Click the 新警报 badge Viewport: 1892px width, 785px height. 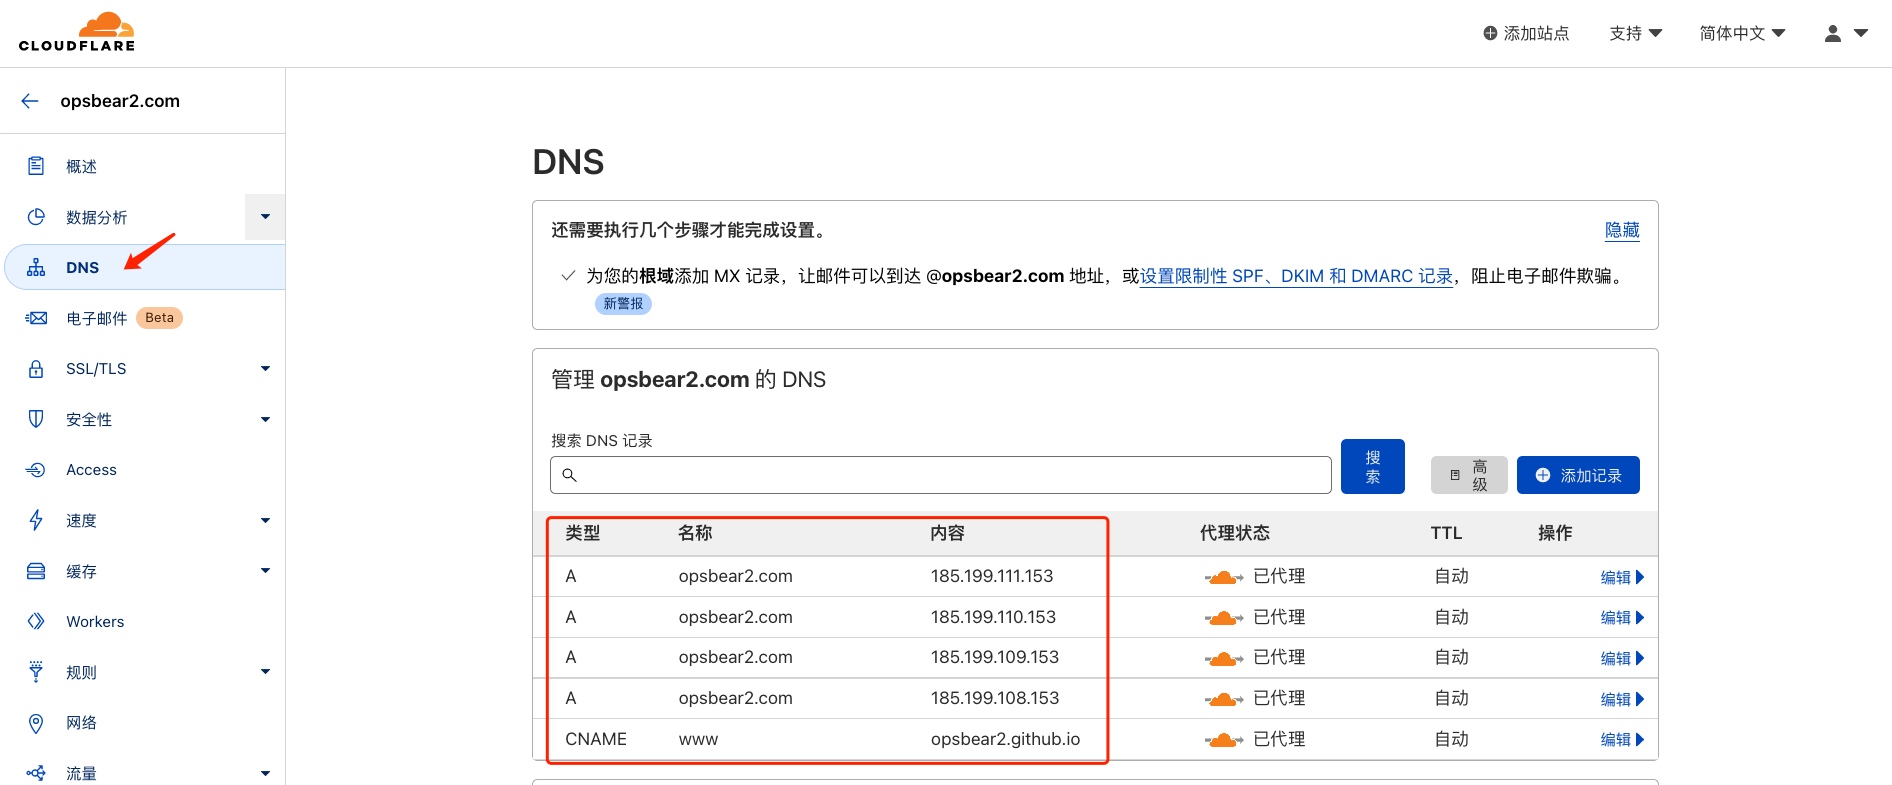point(623,304)
